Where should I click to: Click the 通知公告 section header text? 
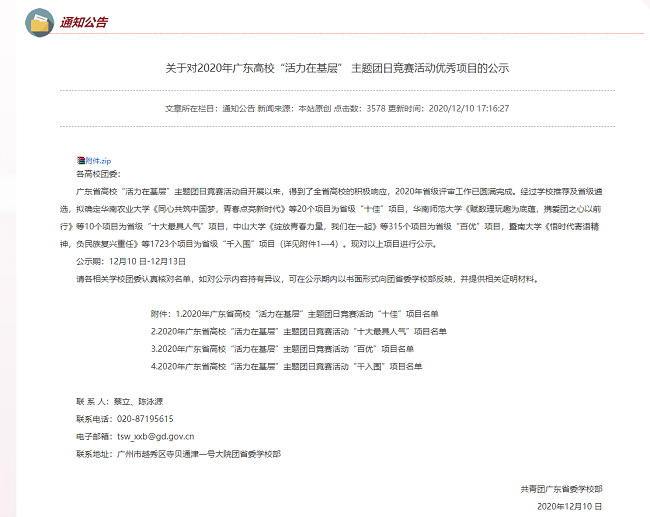[x=84, y=23]
